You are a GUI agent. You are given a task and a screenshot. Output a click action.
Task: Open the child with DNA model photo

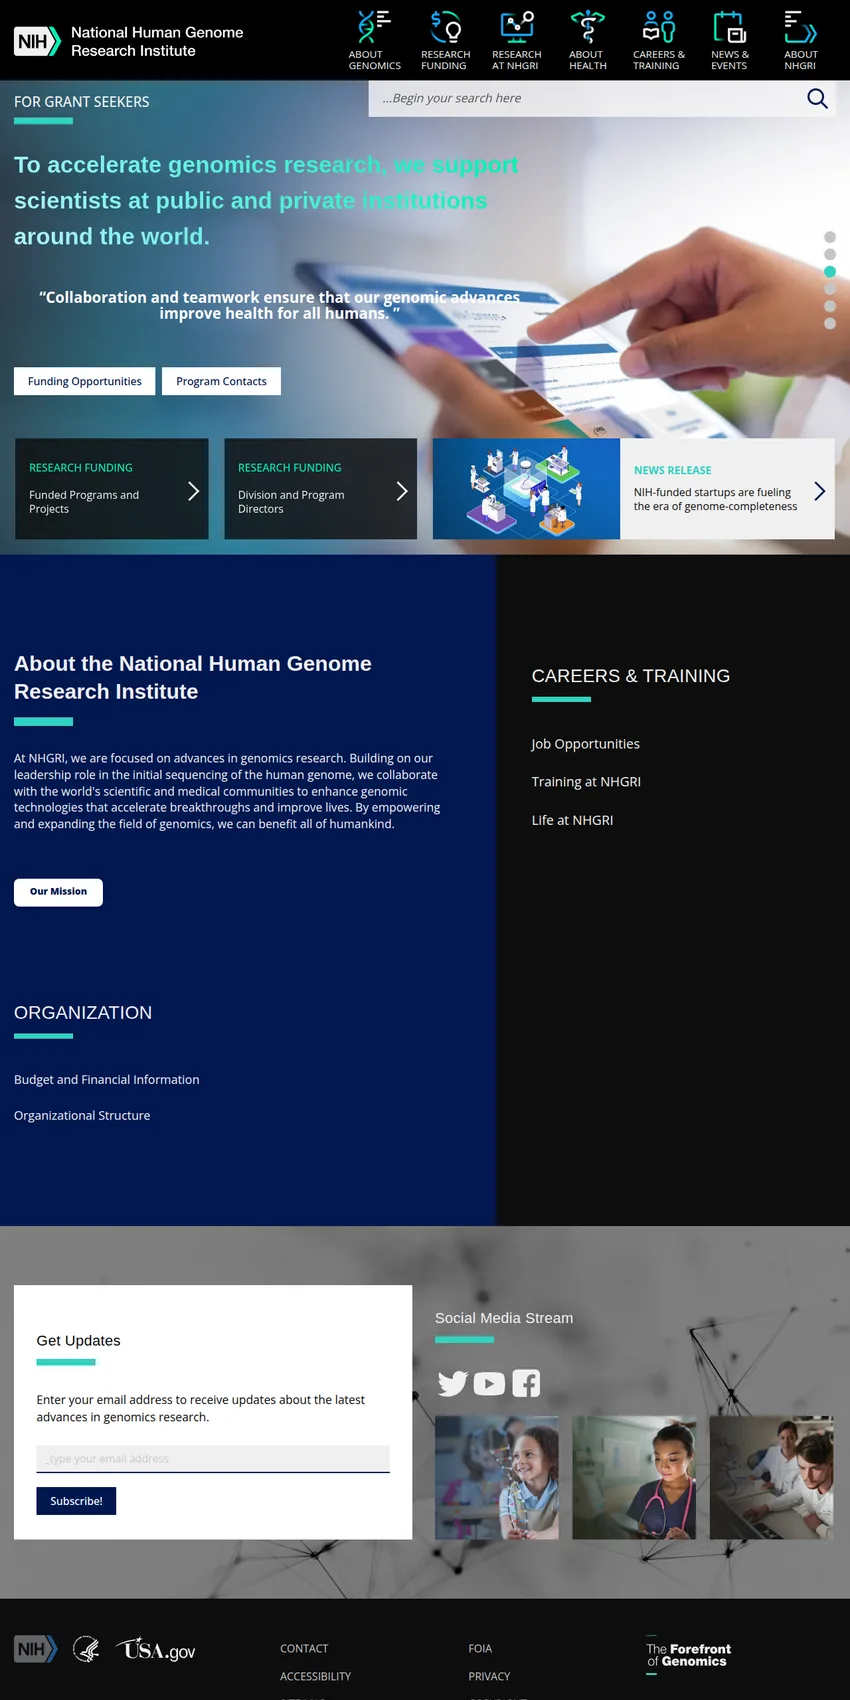click(x=497, y=1477)
